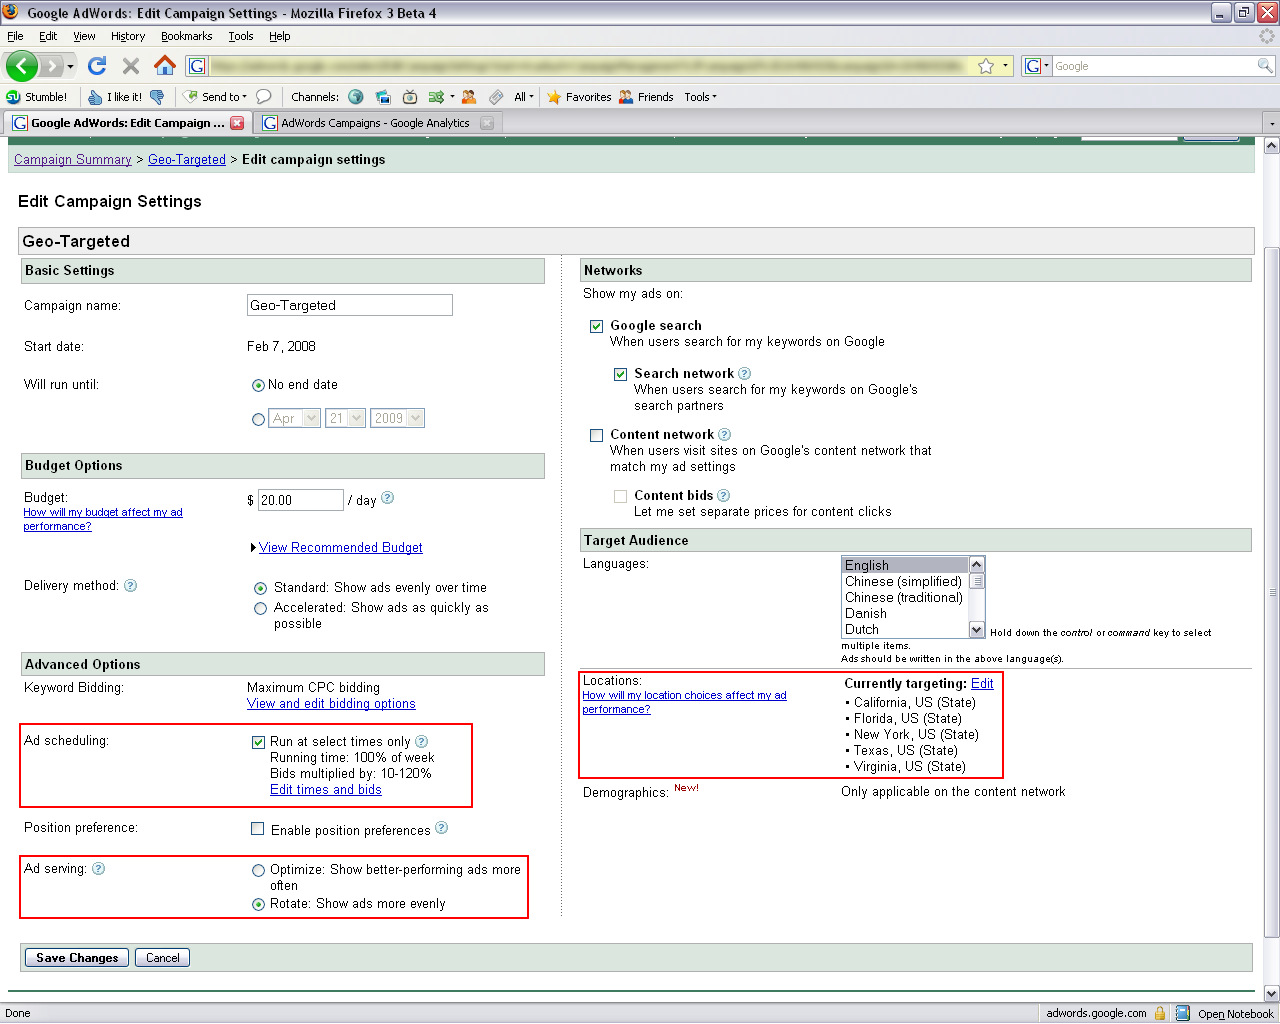Image resolution: width=1280 pixels, height=1024 pixels.
Task: Open StumbleUpon Friends
Action: pos(646,97)
